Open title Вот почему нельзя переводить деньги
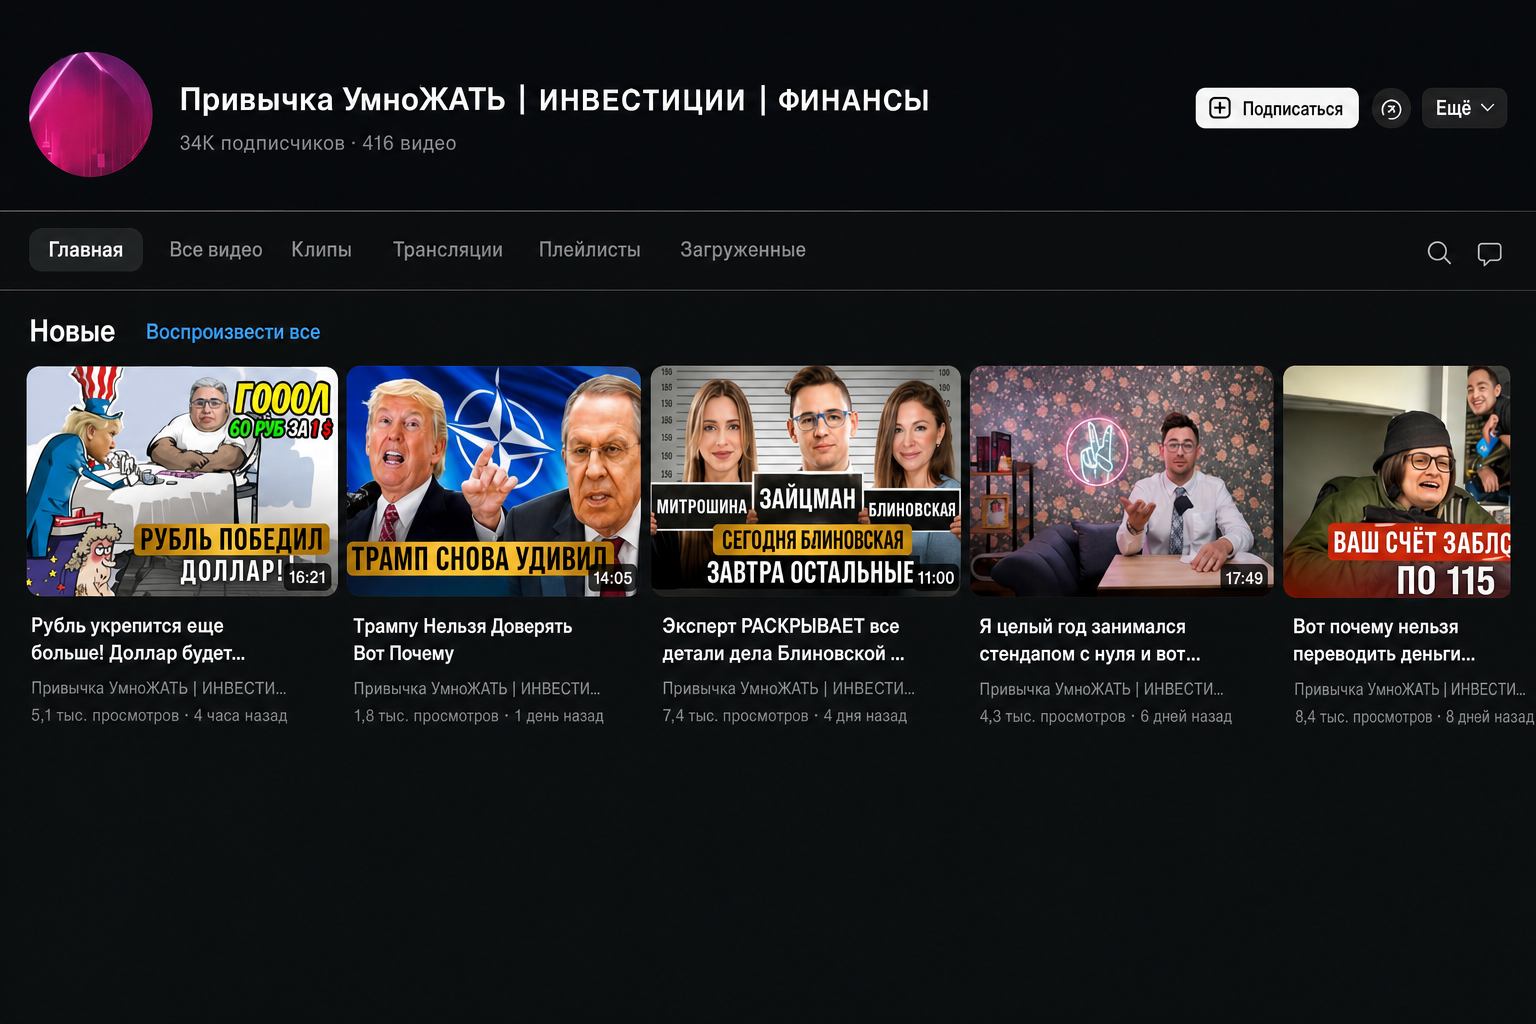The width and height of the screenshot is (1536, 1024). point(1384,640)
